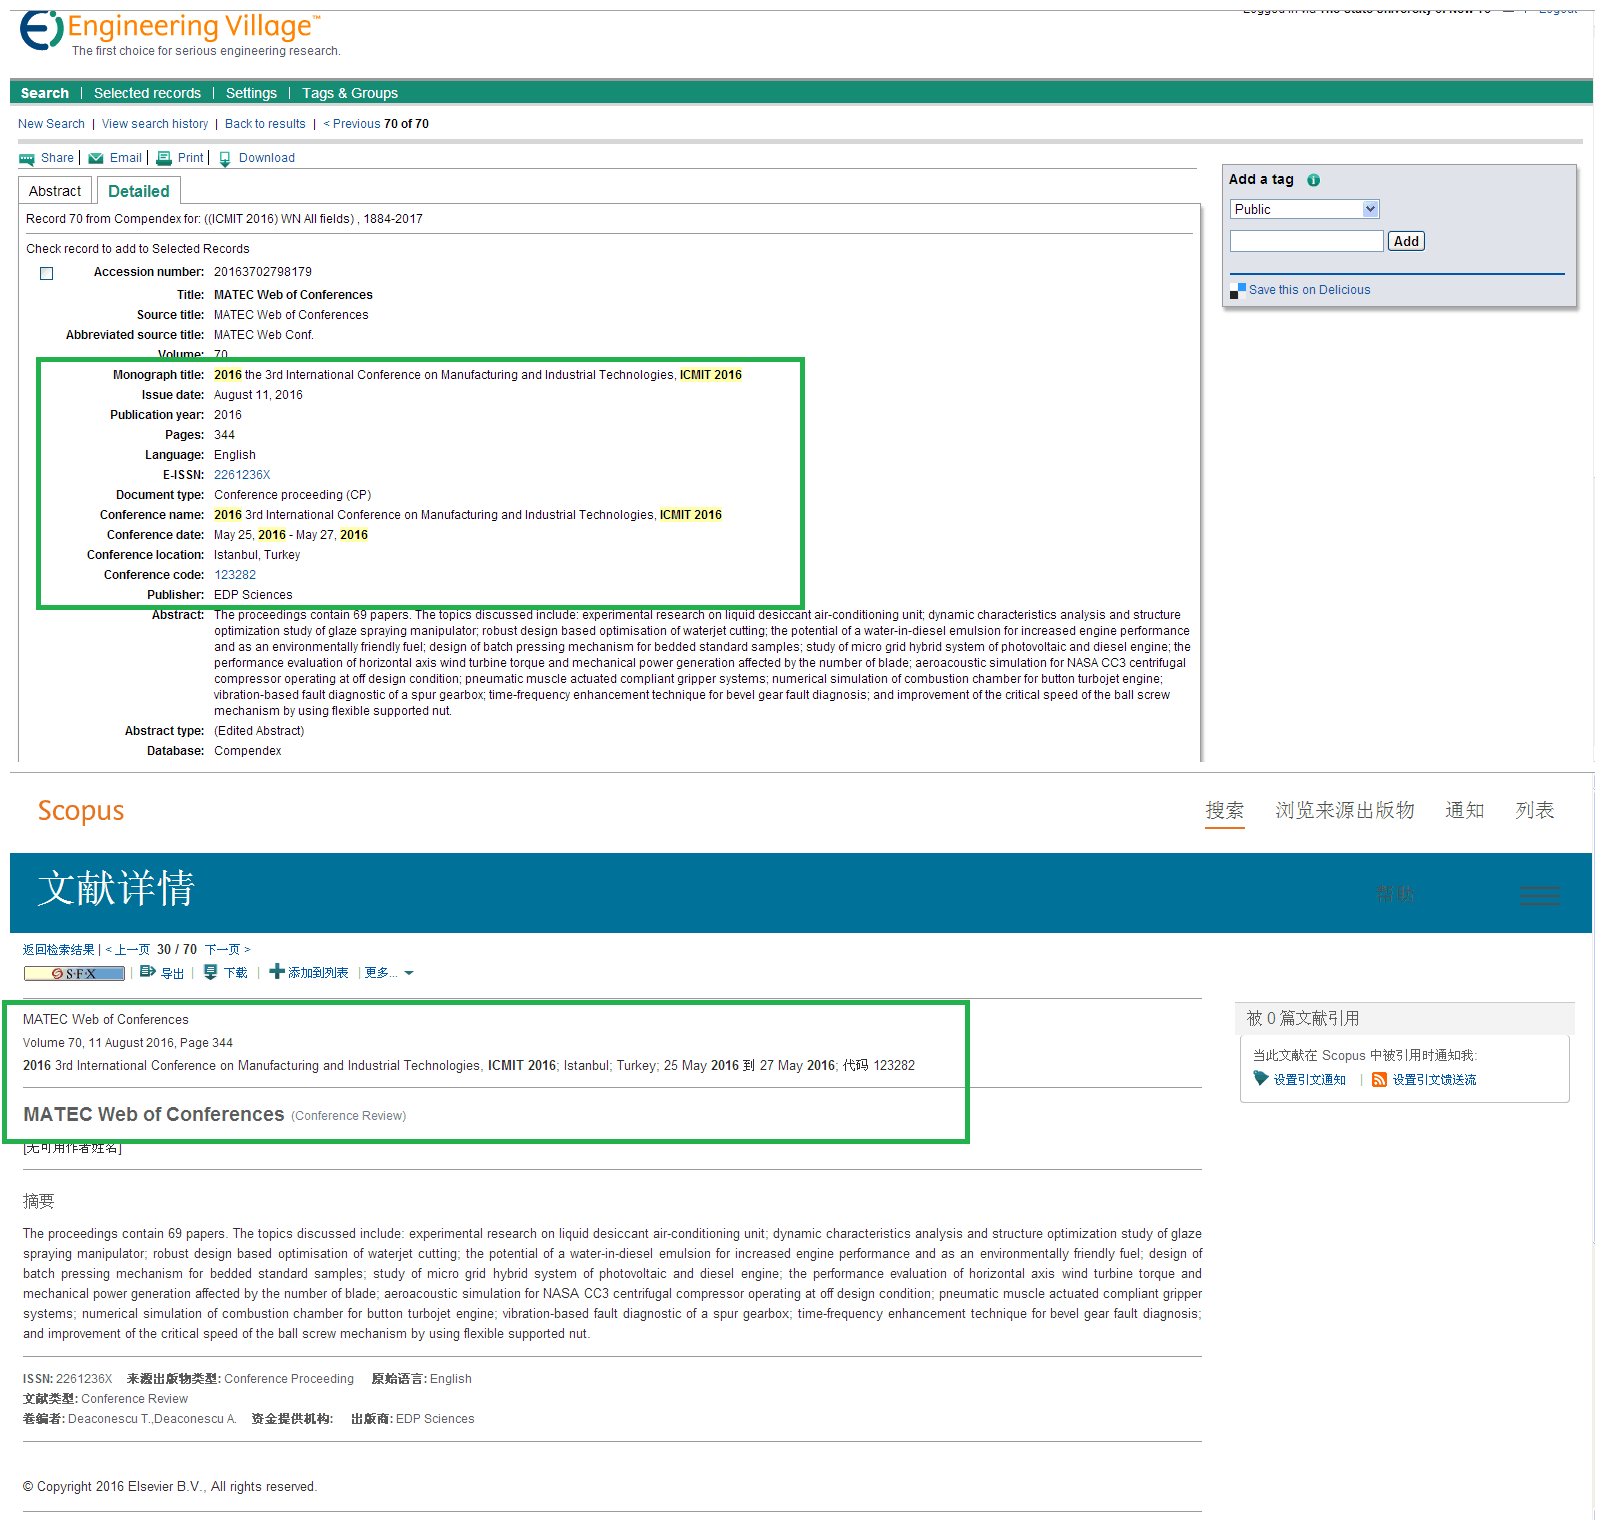Click the Back to results link
This screenshot has width=1605, height=1530.
(265, 124)
